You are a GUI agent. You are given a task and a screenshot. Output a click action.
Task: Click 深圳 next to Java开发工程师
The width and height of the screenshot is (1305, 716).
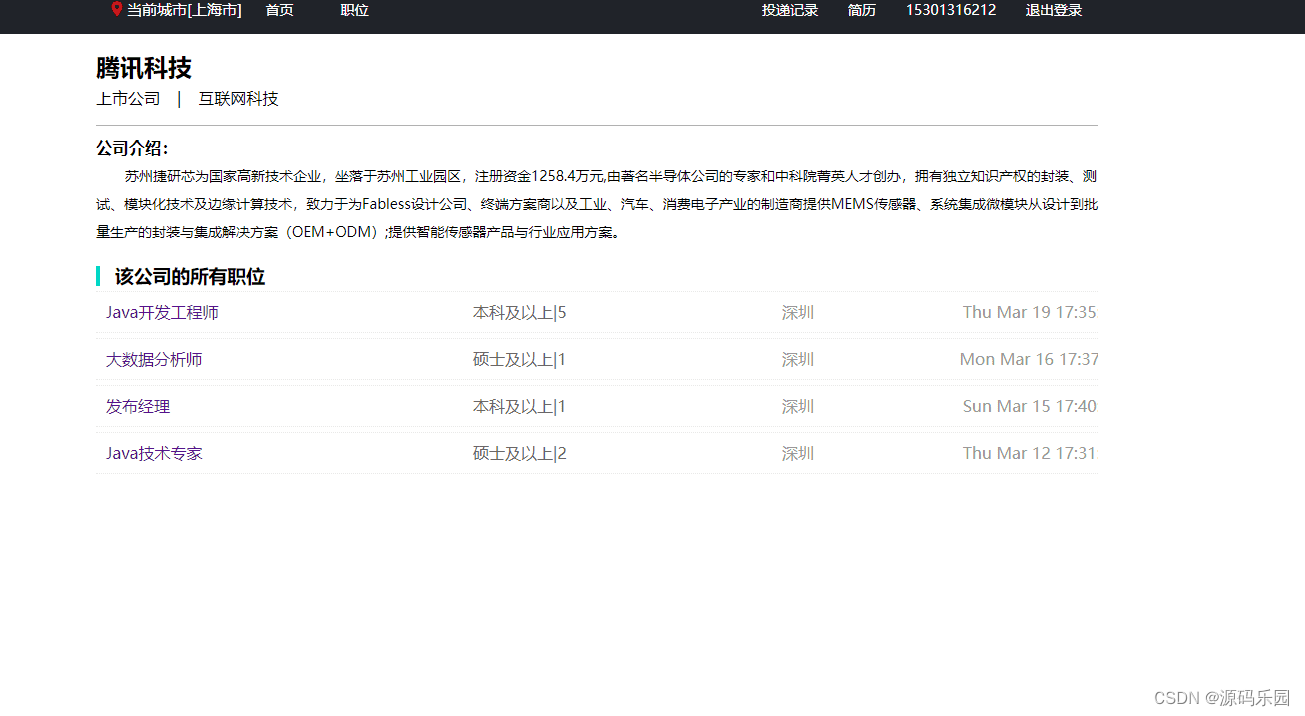(x=797, y=312)
